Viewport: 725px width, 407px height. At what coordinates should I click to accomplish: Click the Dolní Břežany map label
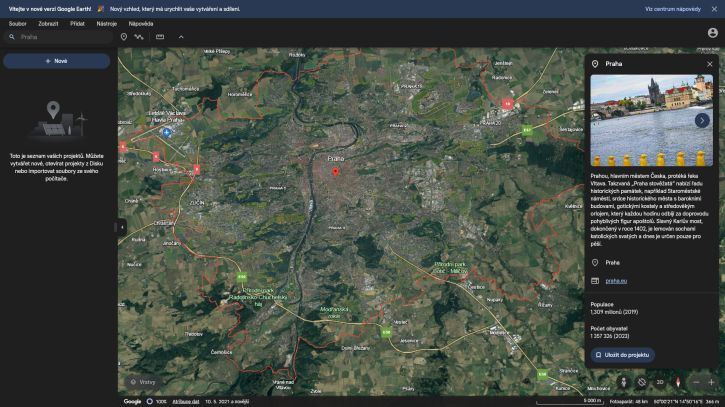355,348
